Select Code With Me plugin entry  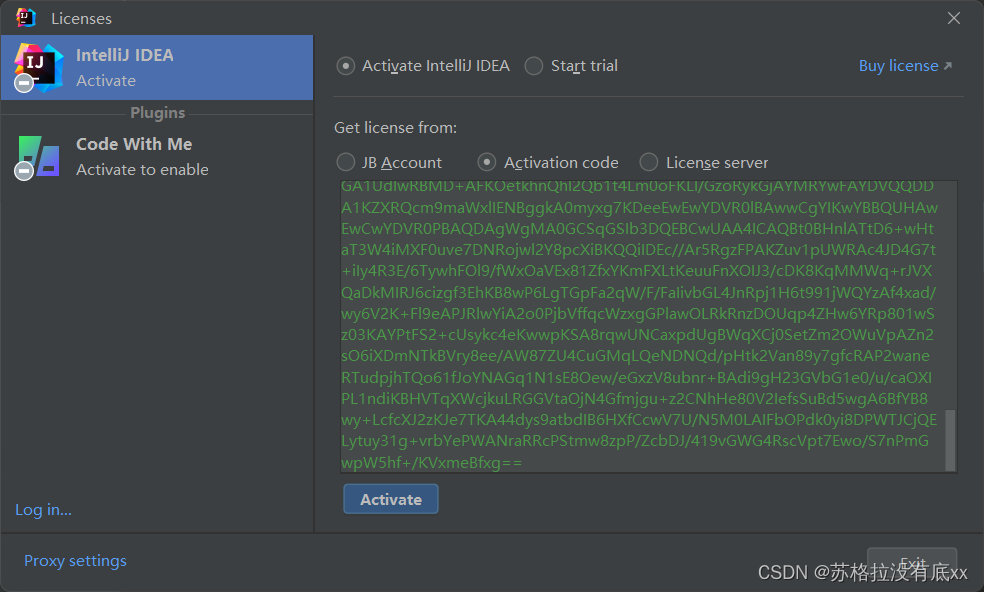point(157,157)
